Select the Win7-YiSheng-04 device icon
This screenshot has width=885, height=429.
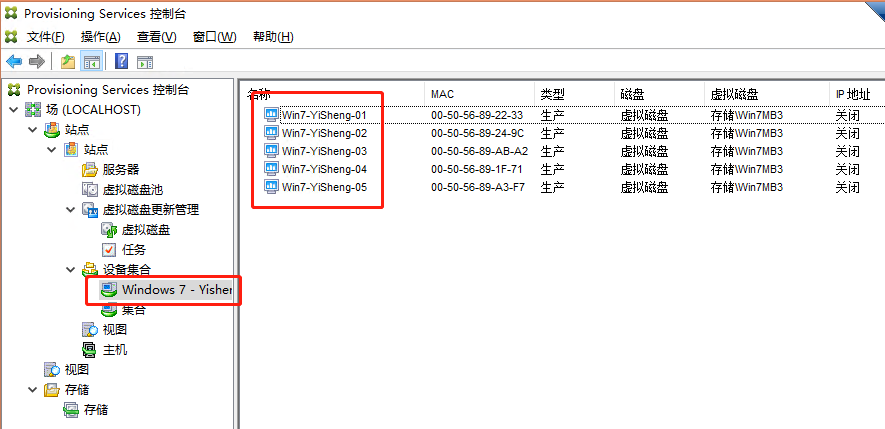(x=271, y=169)
